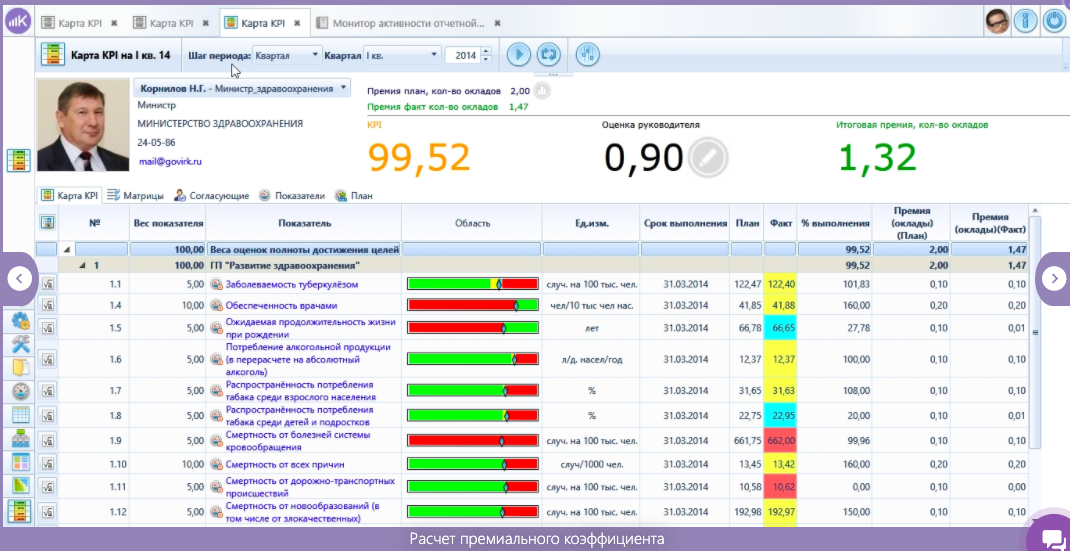Open the Согласующие sub-tab
This screenshot has width=1070, height=551.
[212, 195]
